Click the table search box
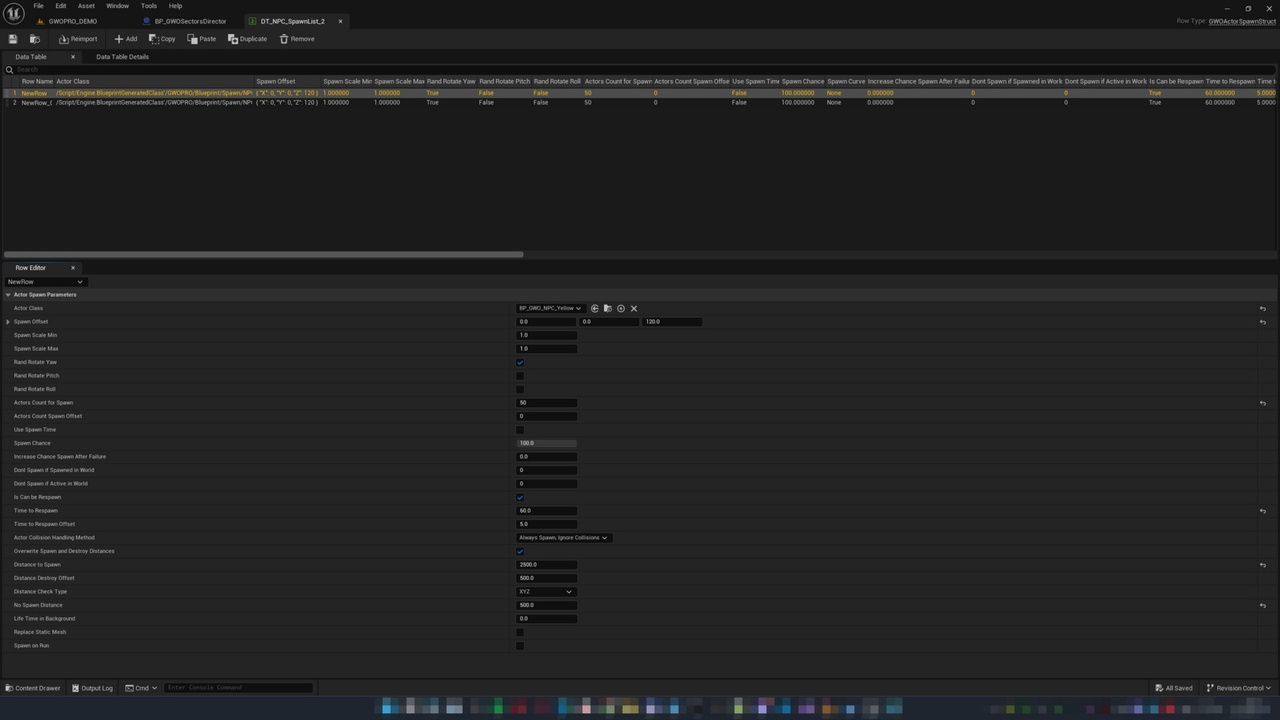The image size is (1280, 720). tap(640, 69)
